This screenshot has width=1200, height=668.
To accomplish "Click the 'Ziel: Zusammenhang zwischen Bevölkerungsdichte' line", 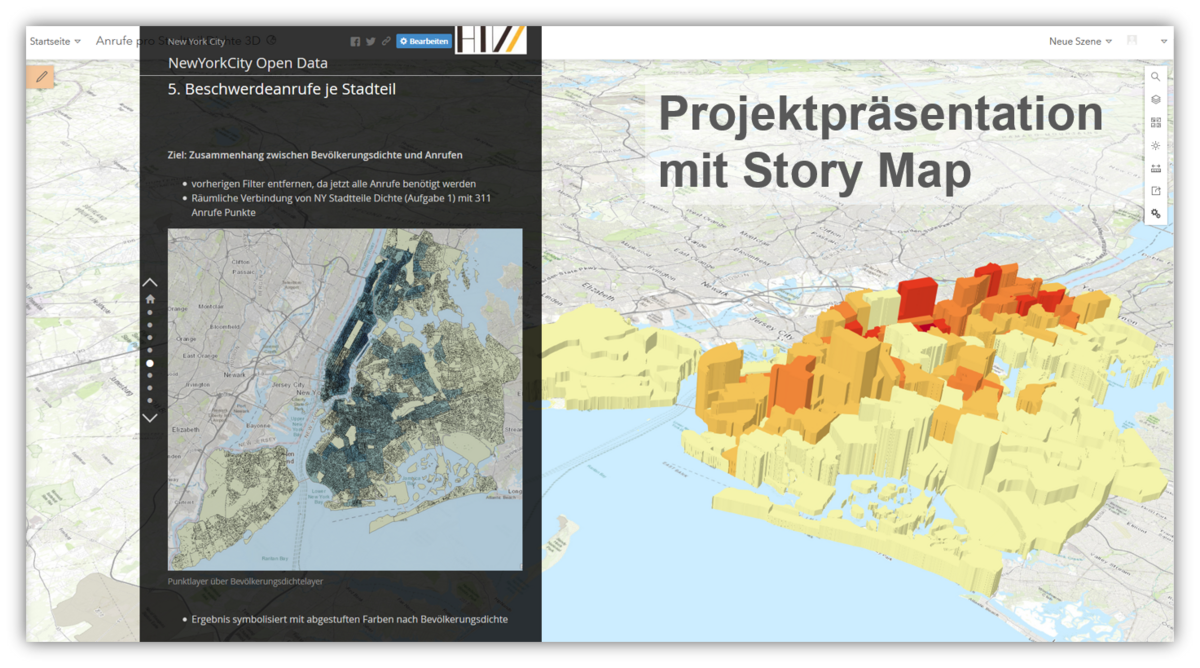I will 315,155.
